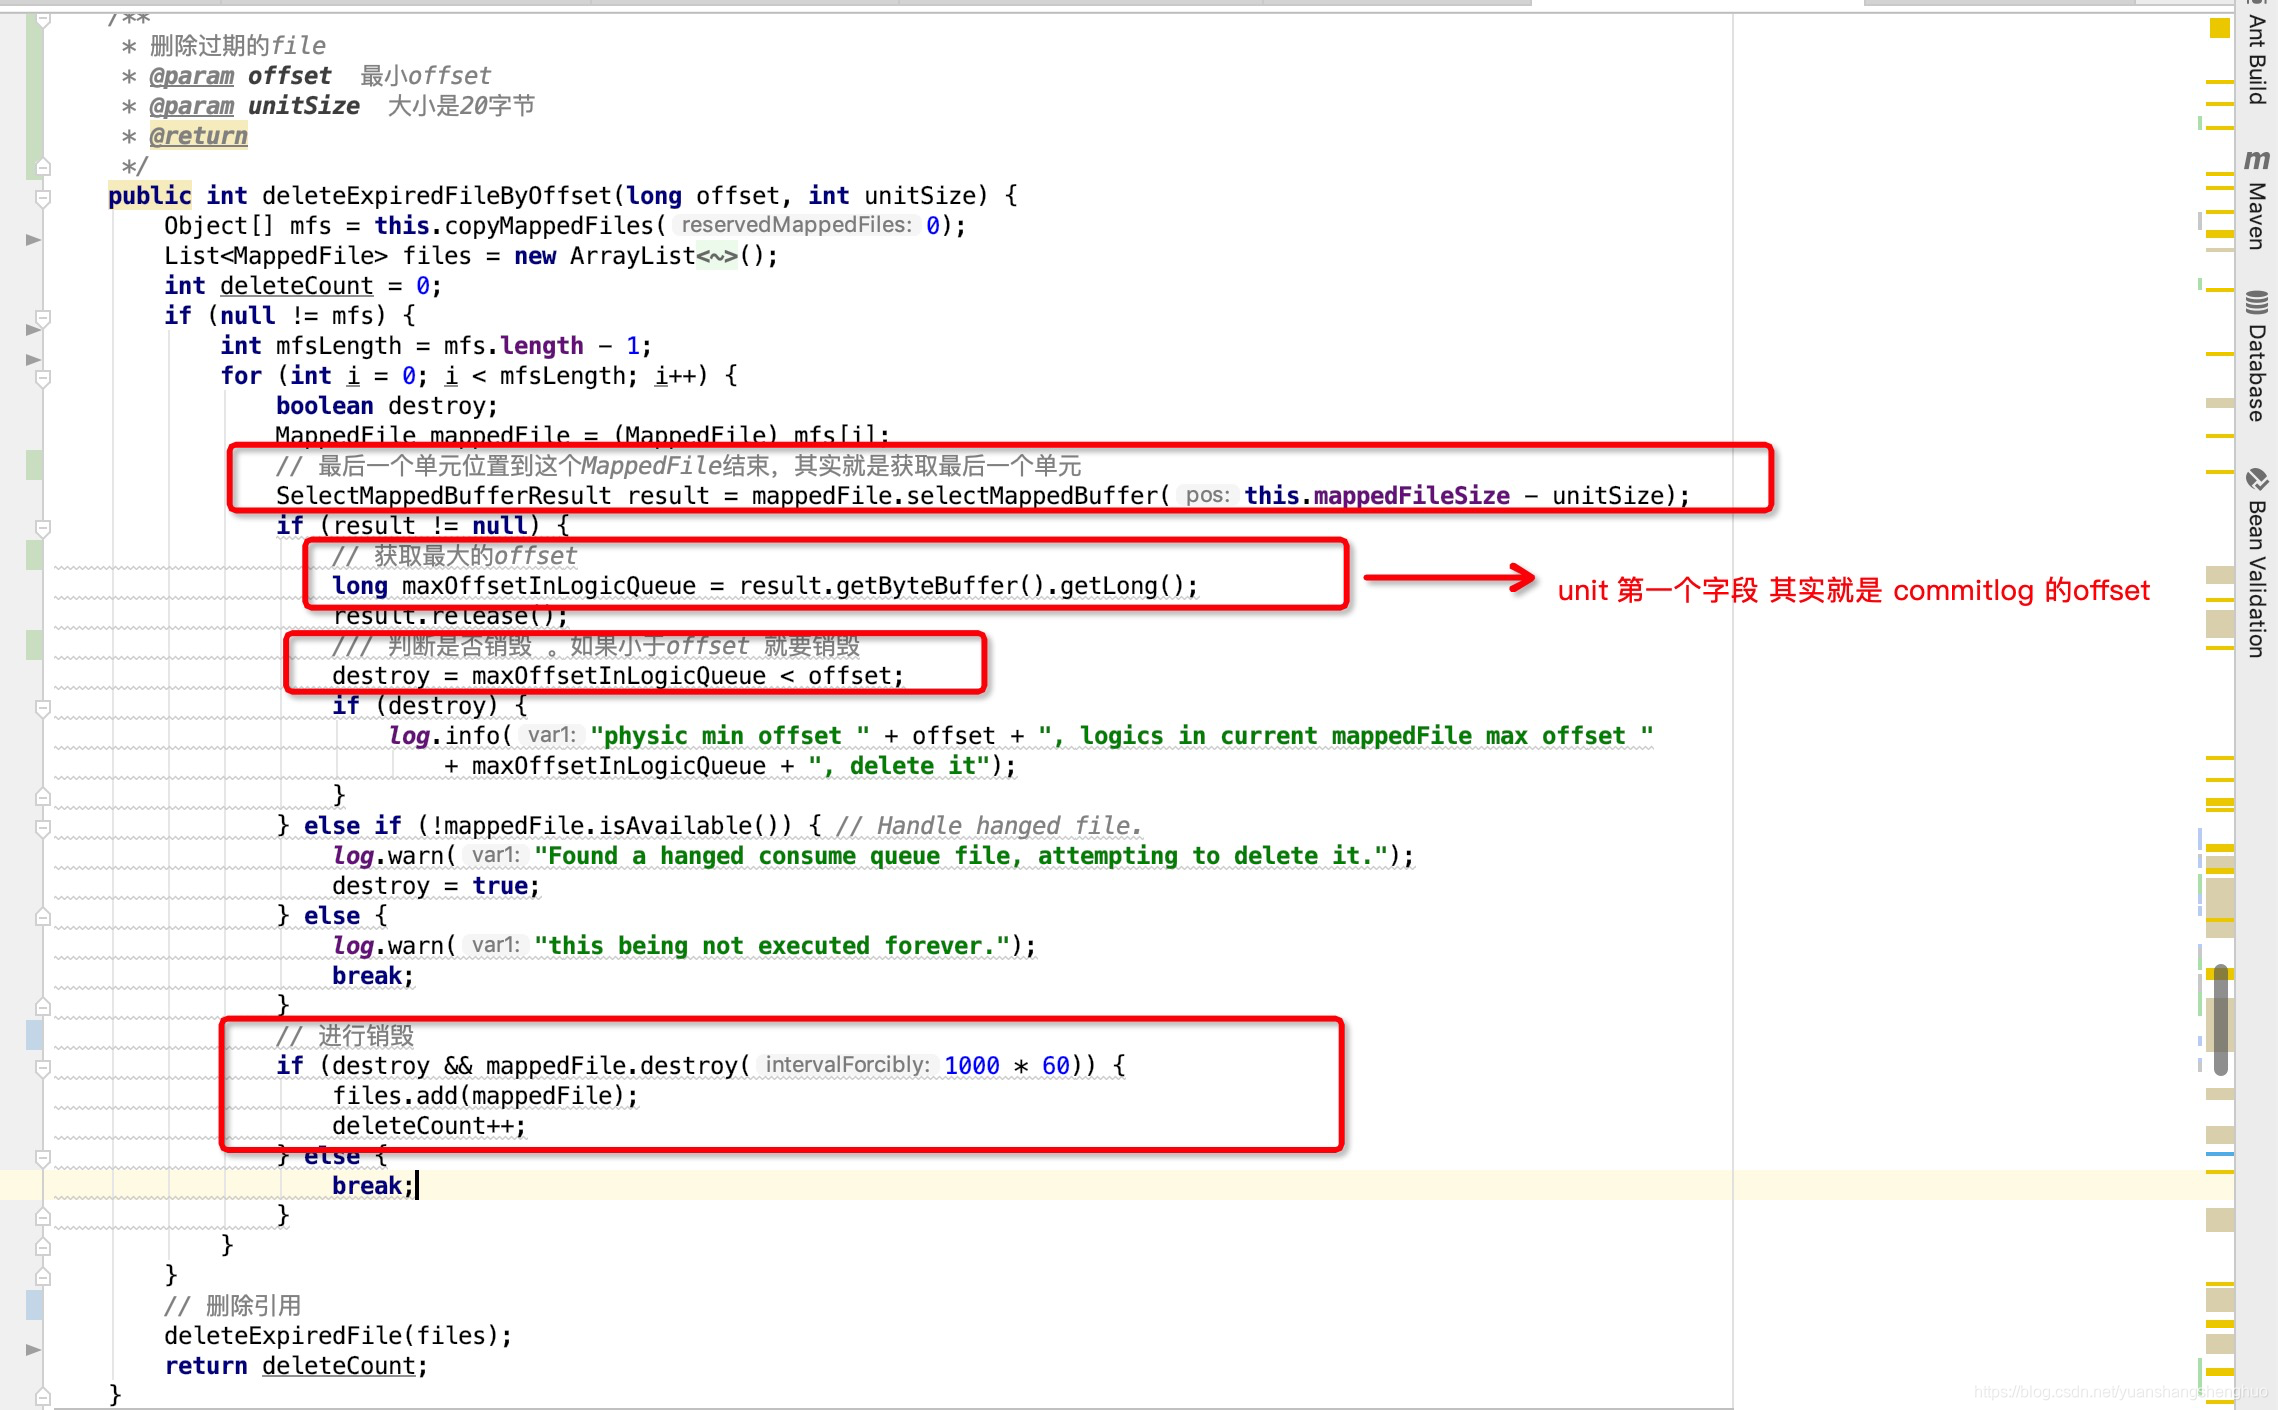Viewport: 2278px width, 1410px height.
Task: Click gutter arrow beside copyMappedFiles line
Action: (33, 239)
